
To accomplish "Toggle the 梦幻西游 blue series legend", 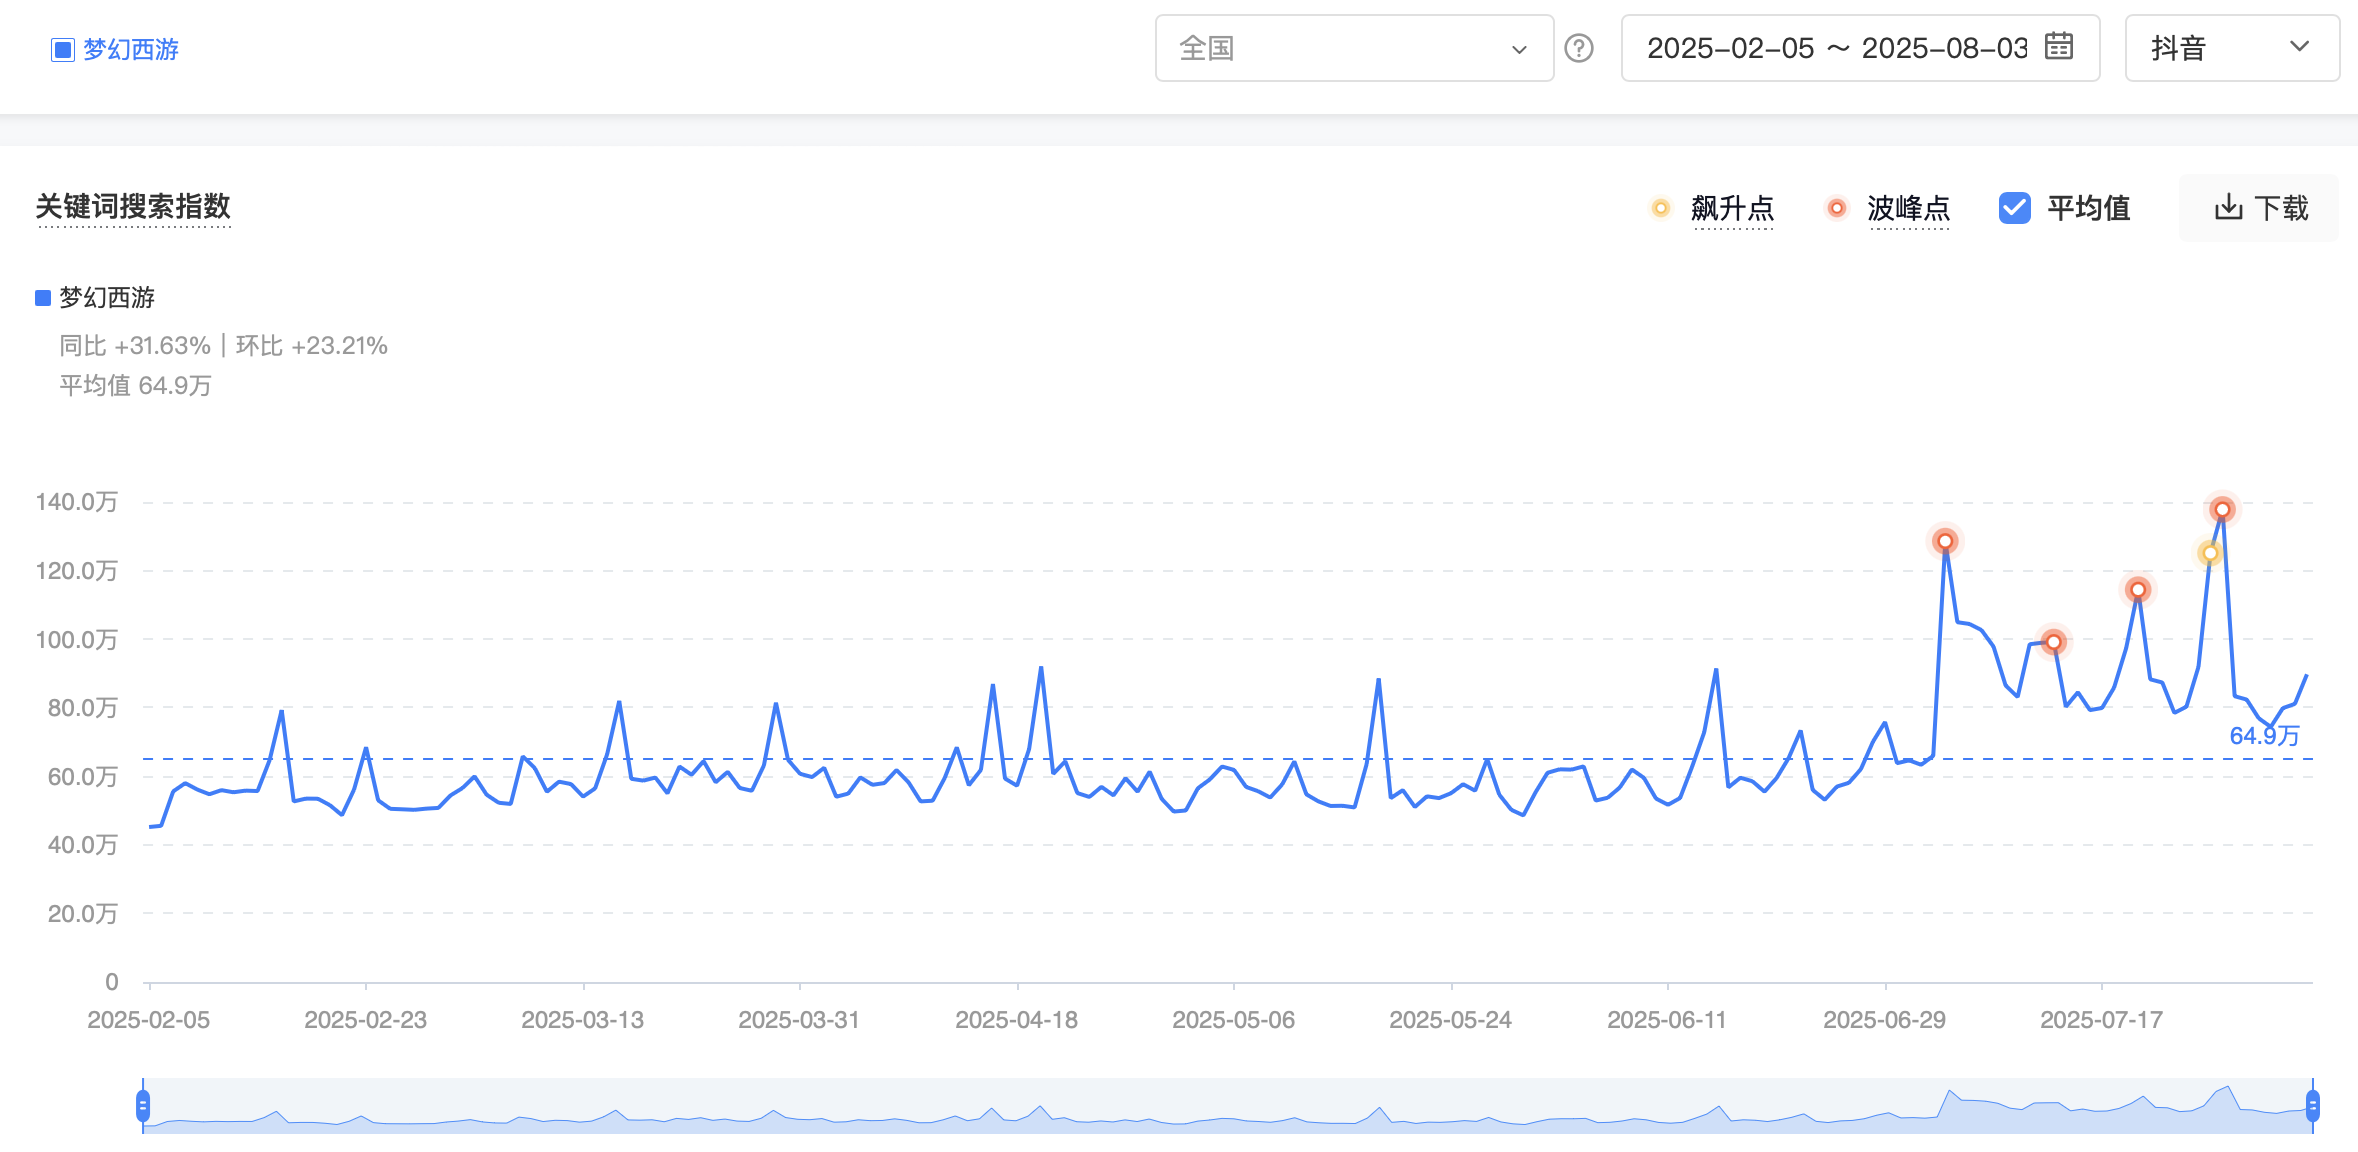I will coord(95,297).
